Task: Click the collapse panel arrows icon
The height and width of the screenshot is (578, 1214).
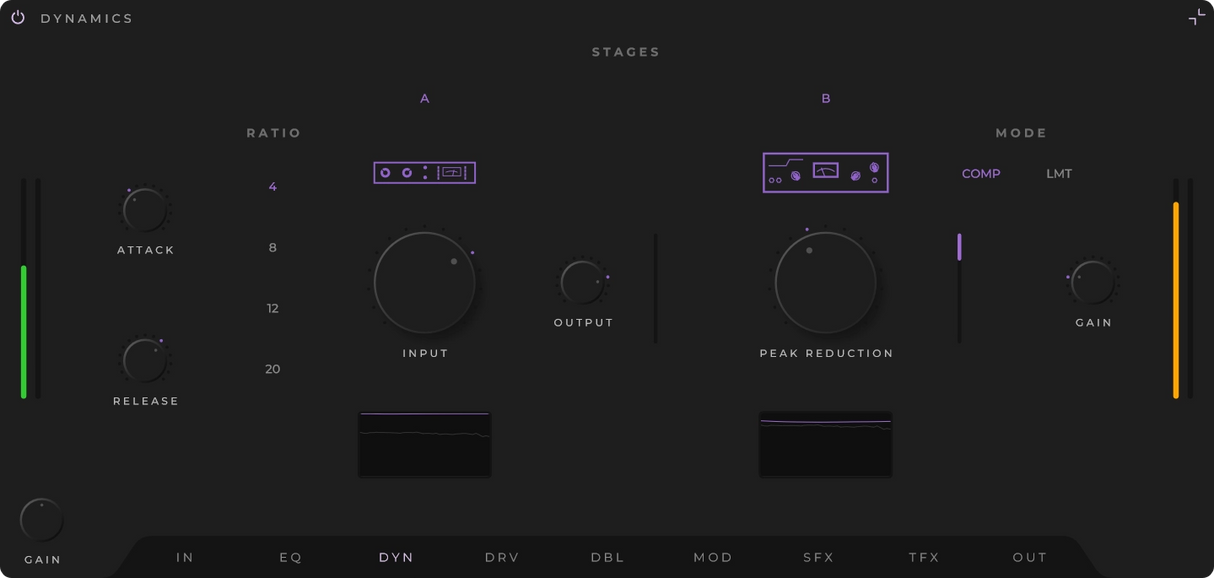Action: tap(1196, 17)
